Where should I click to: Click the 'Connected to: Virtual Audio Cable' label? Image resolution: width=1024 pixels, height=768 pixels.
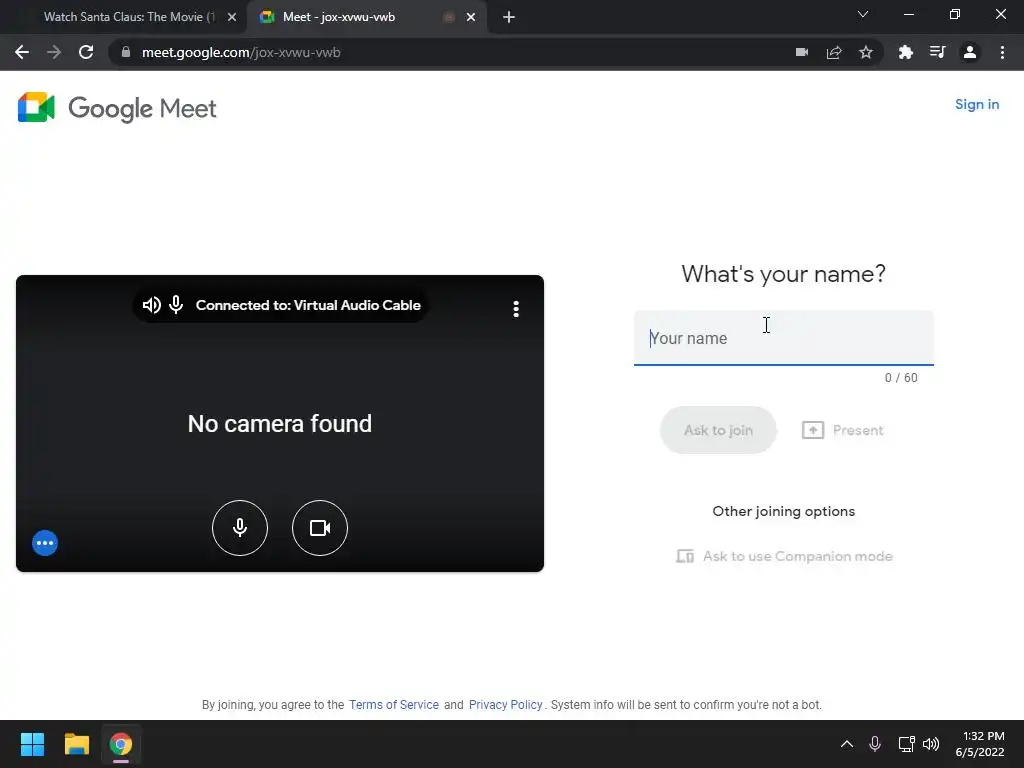coord(308,305)
